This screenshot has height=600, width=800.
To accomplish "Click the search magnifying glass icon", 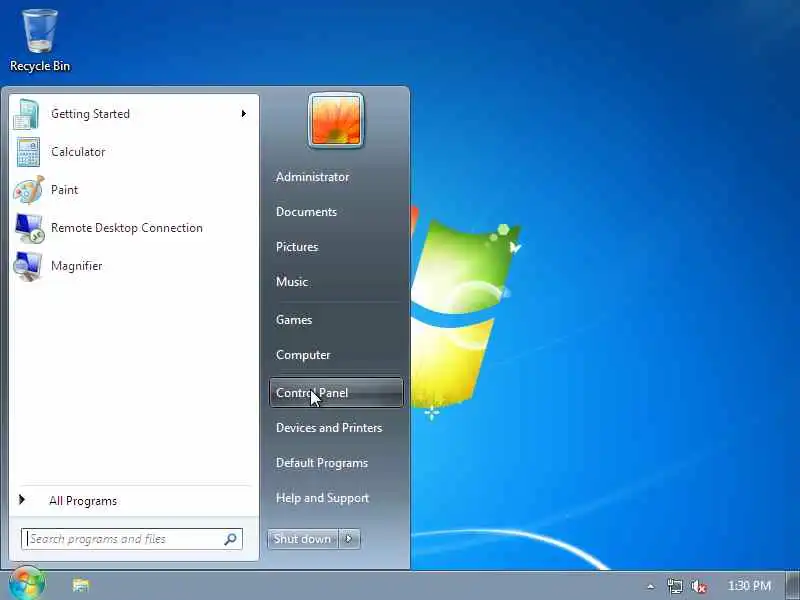I will (x=230, y=539).
